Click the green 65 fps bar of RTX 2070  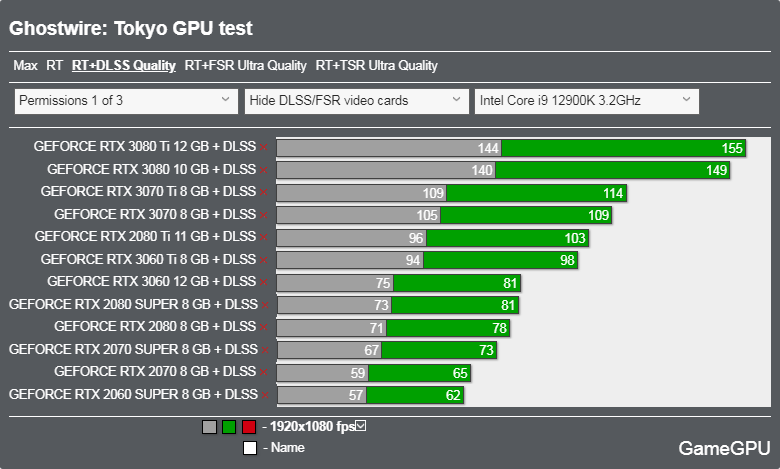pos(420,373)
